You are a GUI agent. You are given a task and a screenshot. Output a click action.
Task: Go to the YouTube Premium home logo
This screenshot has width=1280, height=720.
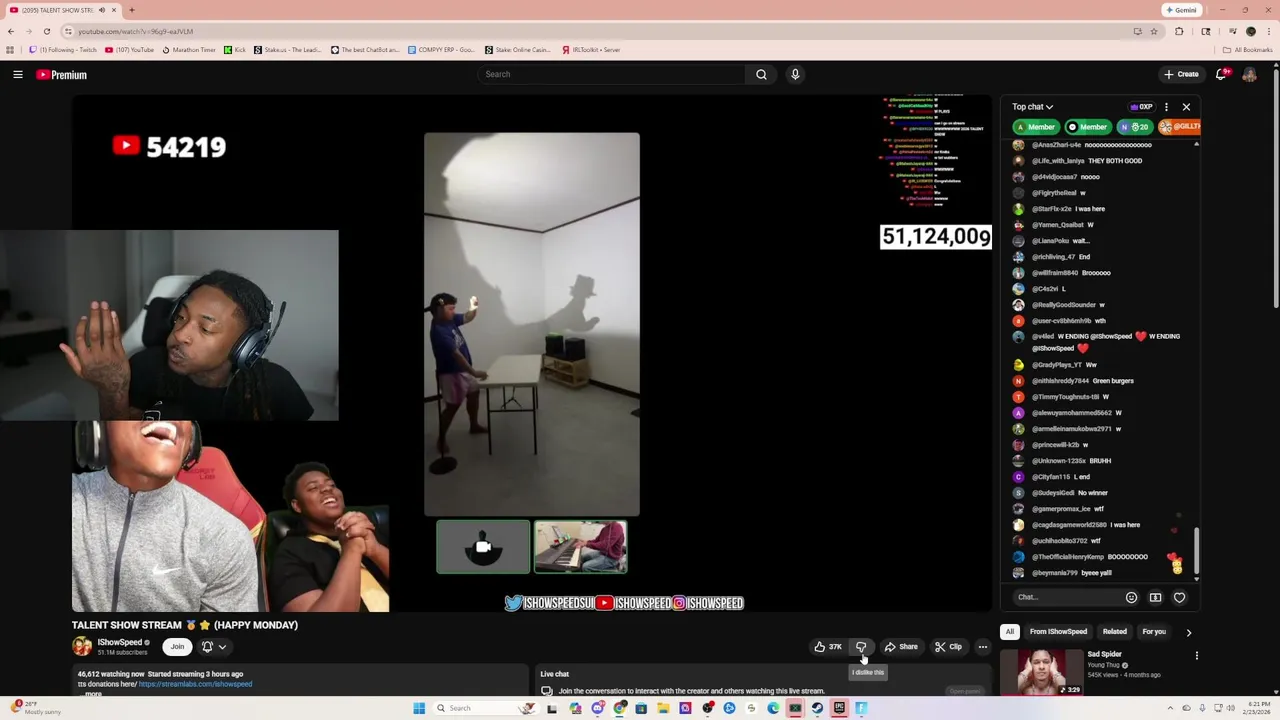pyautogui.click(x=62, y=75)
